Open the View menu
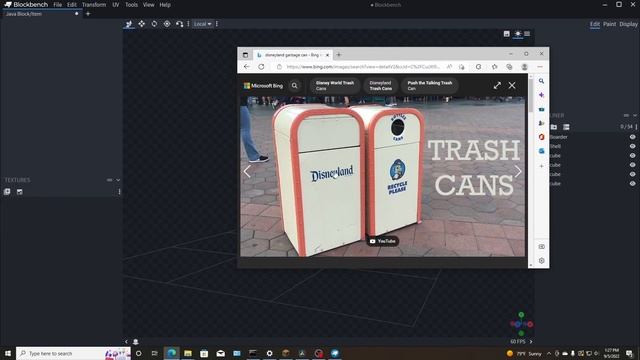 pos(149,5)
